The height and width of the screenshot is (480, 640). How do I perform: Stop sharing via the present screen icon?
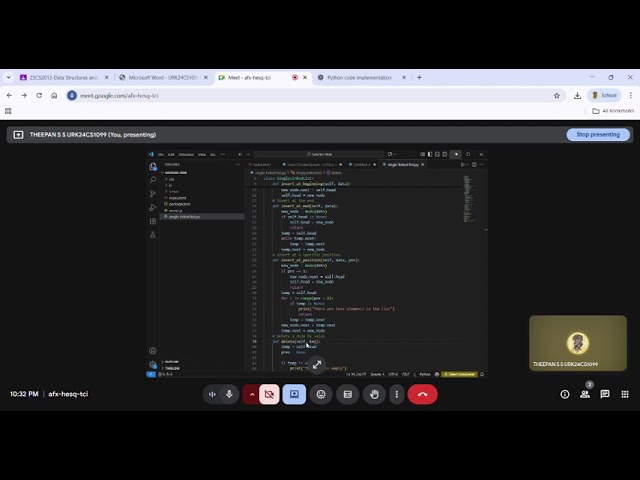pos(294,394)
